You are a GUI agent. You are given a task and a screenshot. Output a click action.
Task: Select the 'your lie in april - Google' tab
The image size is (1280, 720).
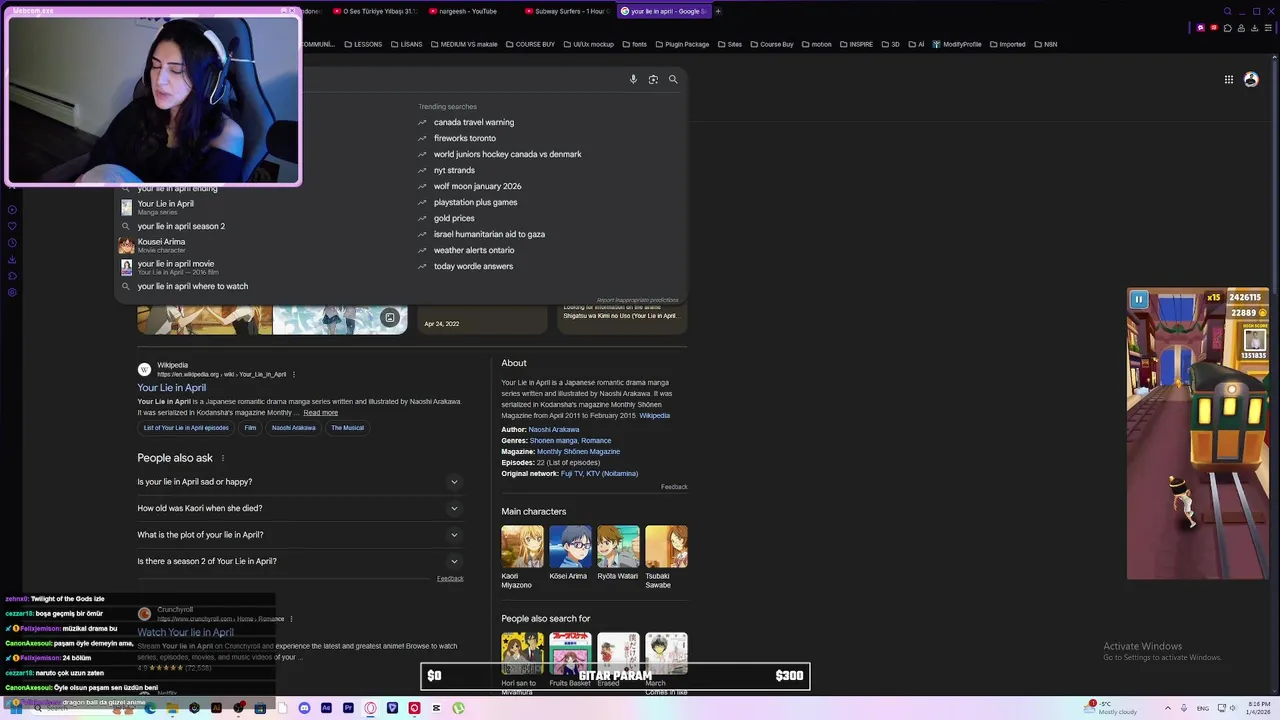point(662,11)
